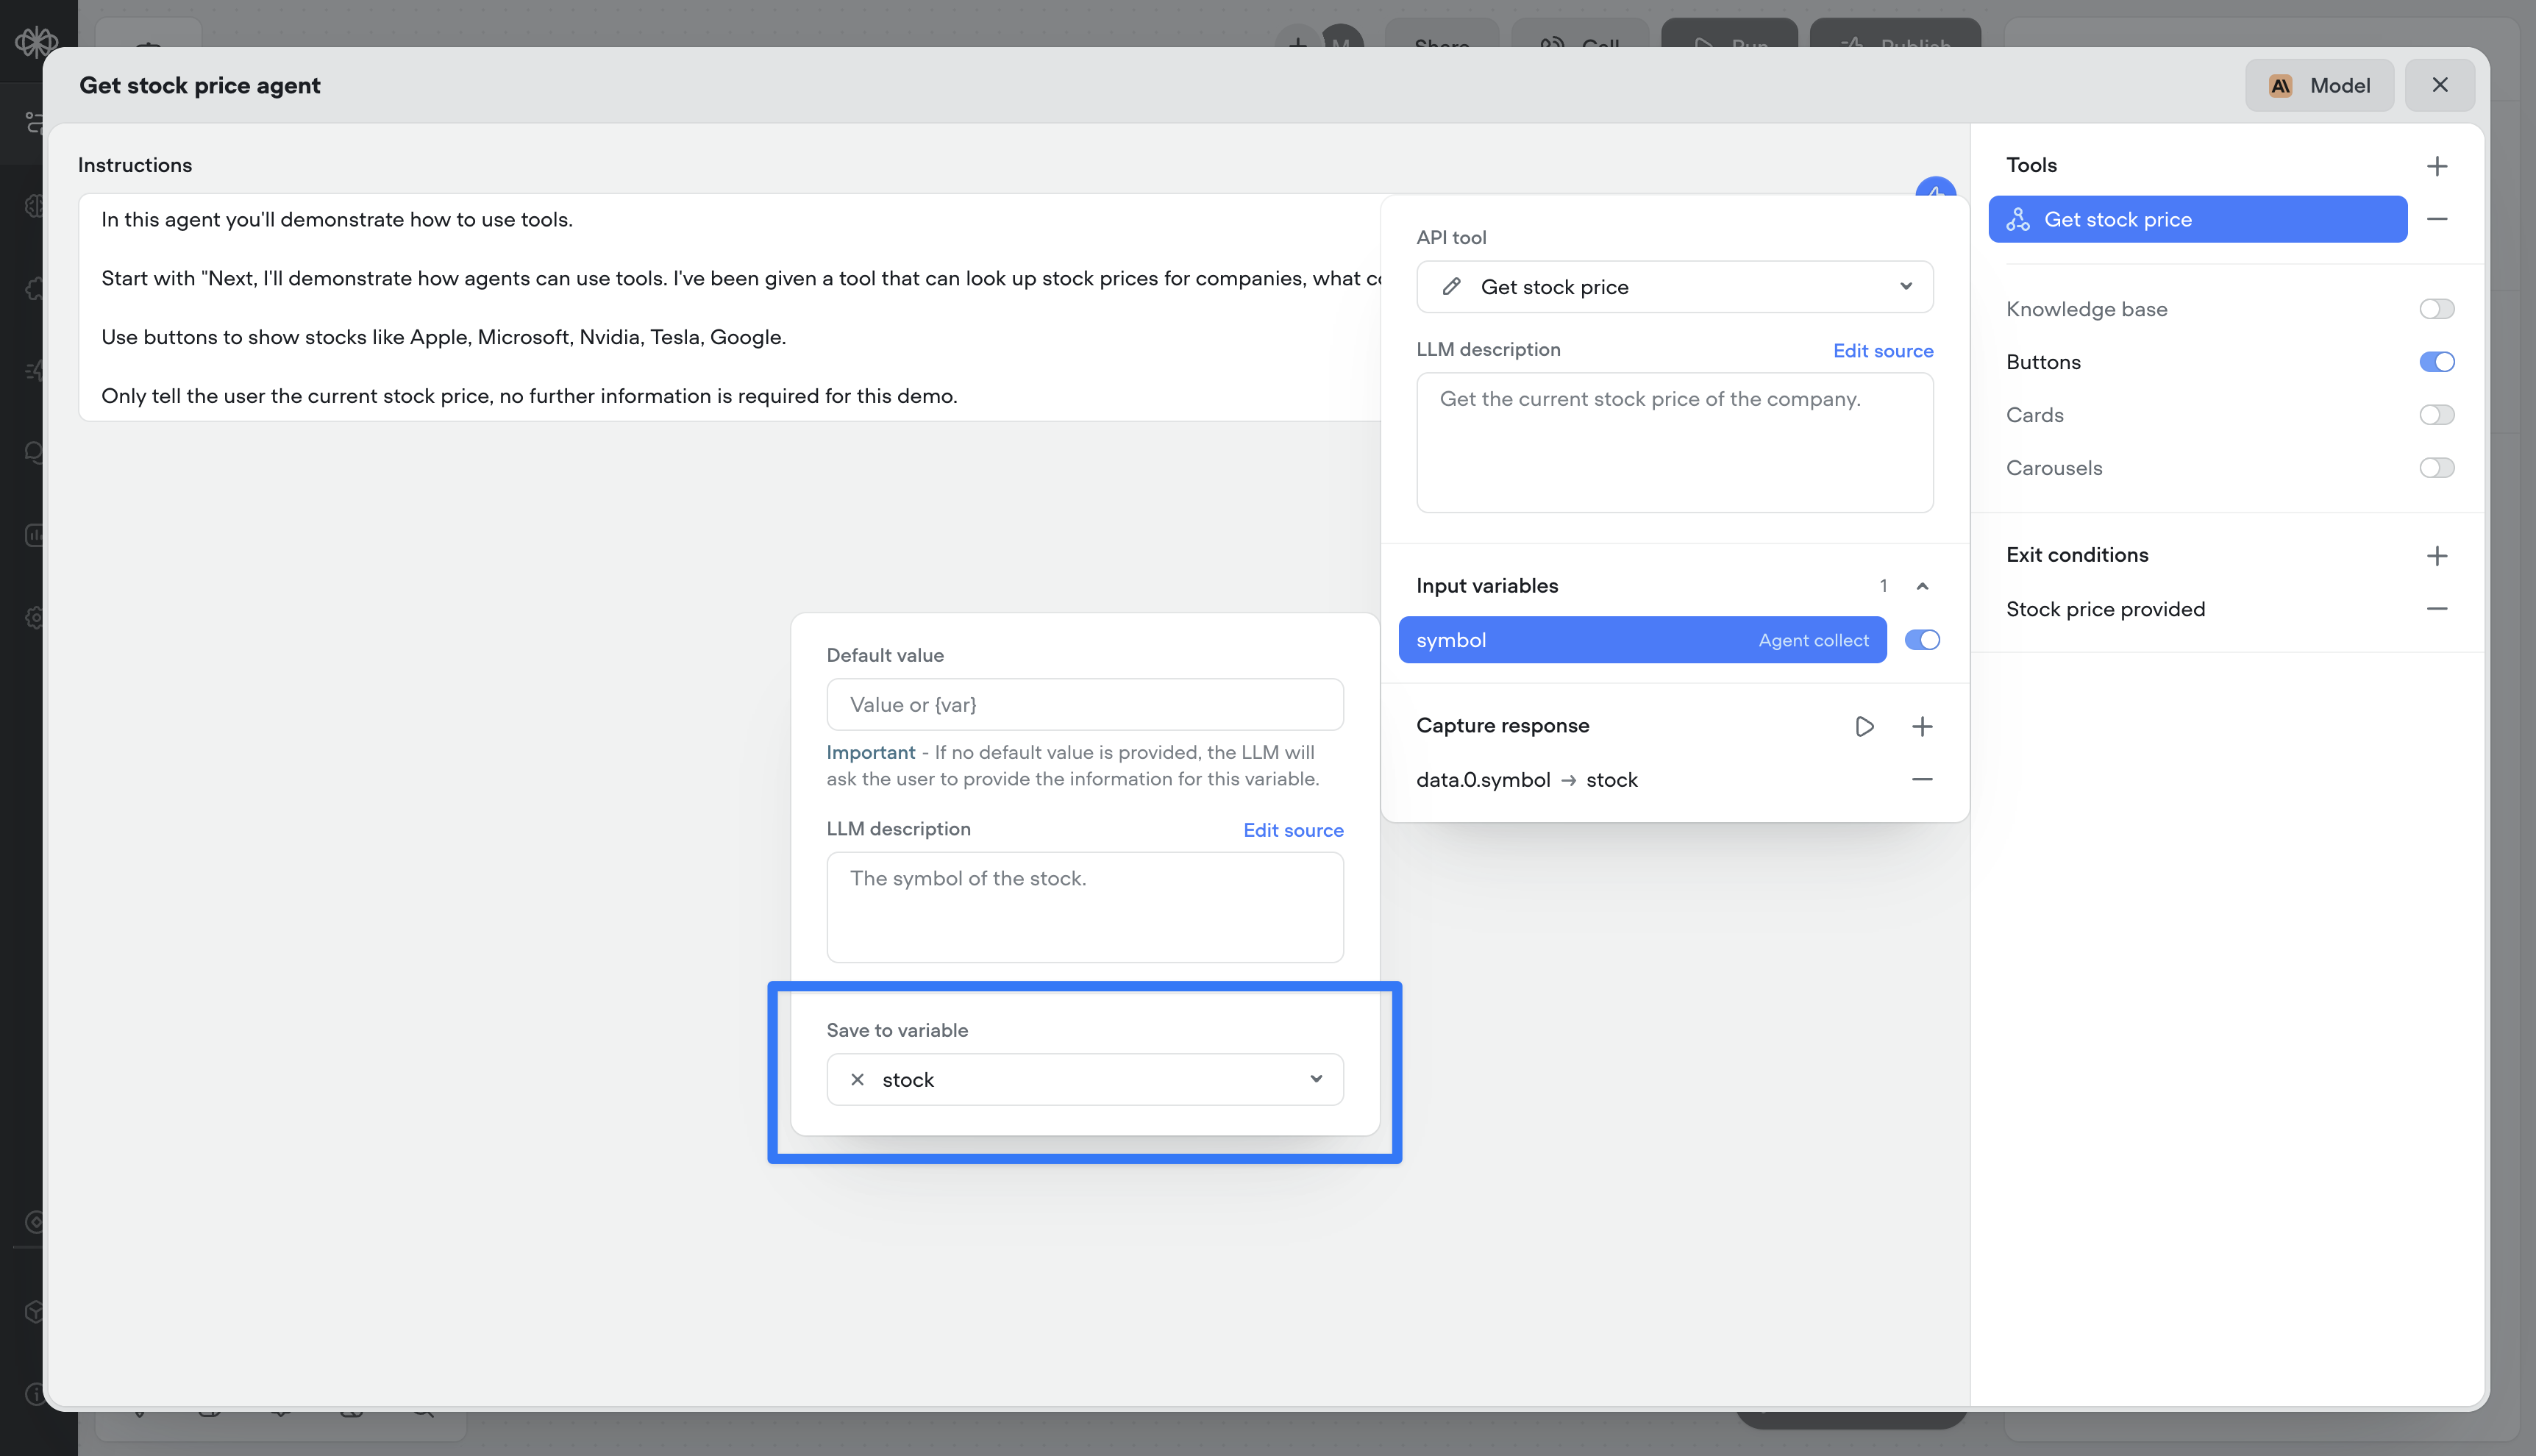Add a new tool with the plus icon

[x=2437, y=166]
